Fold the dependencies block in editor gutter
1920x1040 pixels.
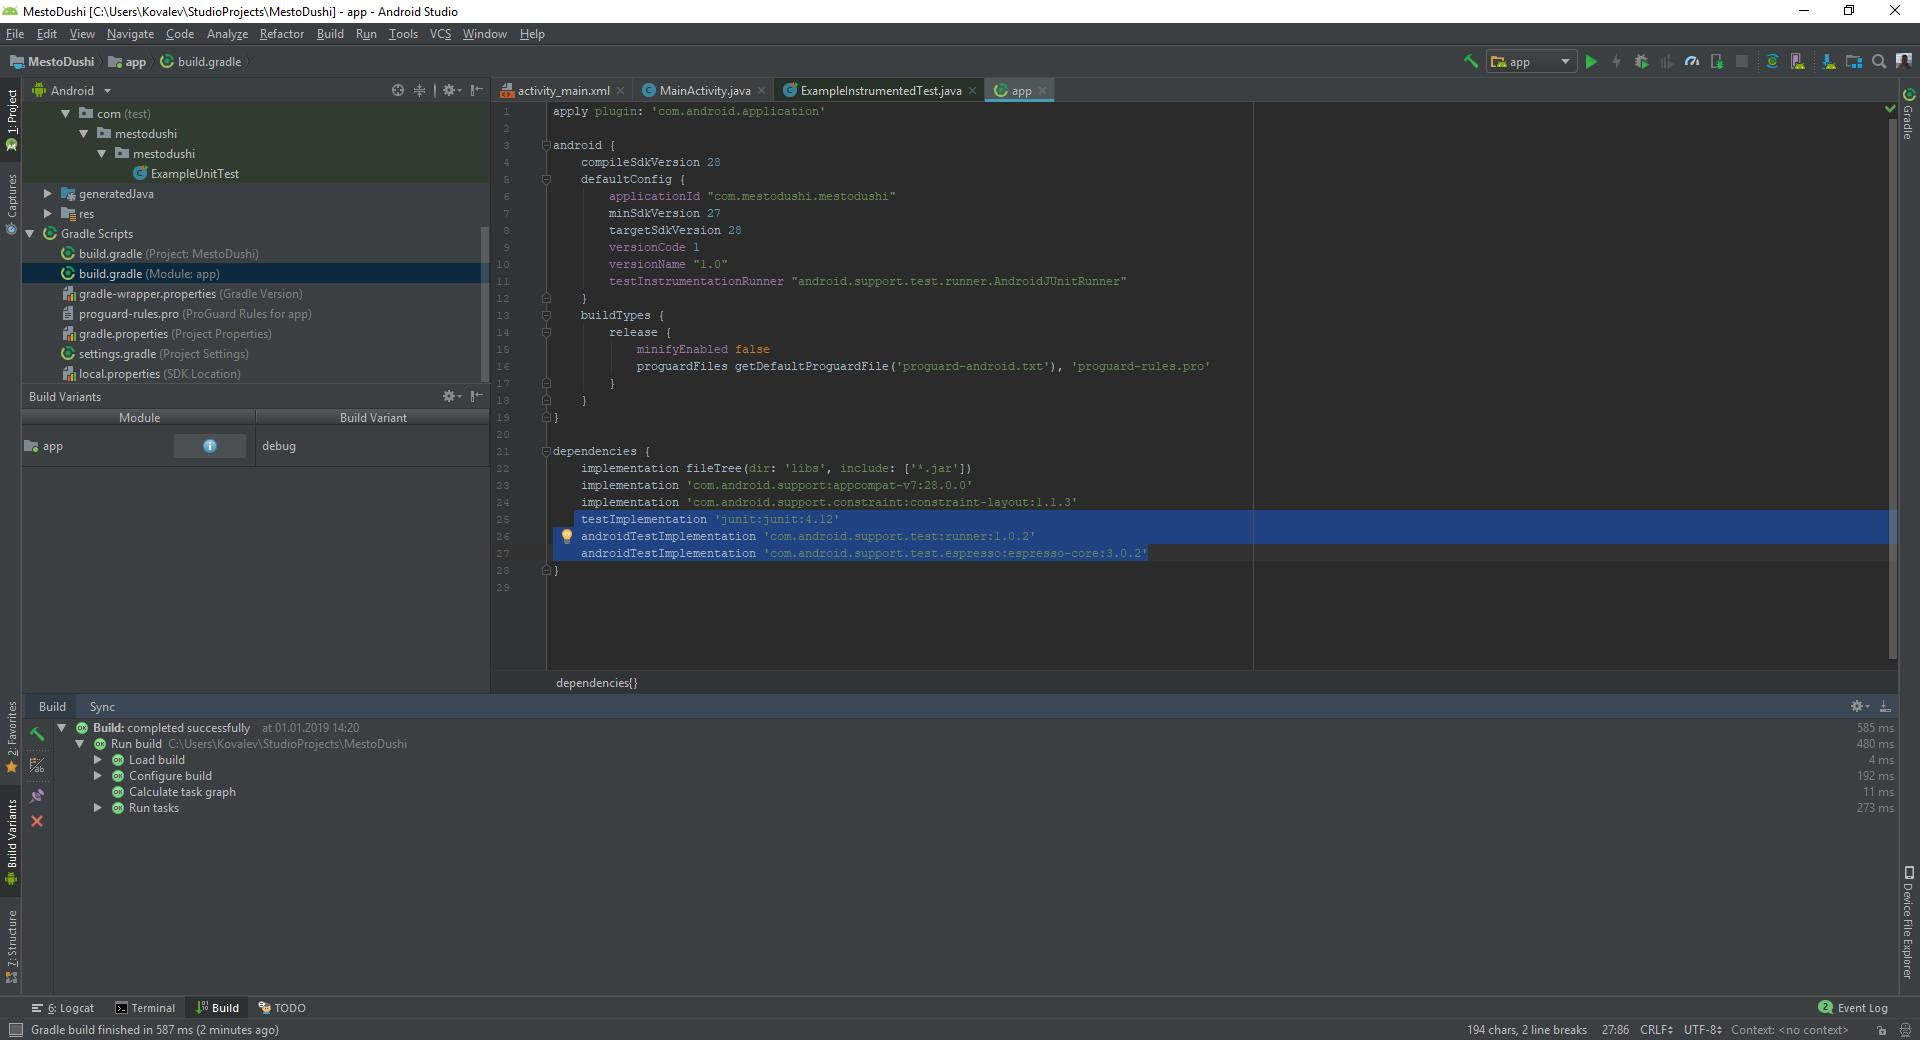(546, 451)
